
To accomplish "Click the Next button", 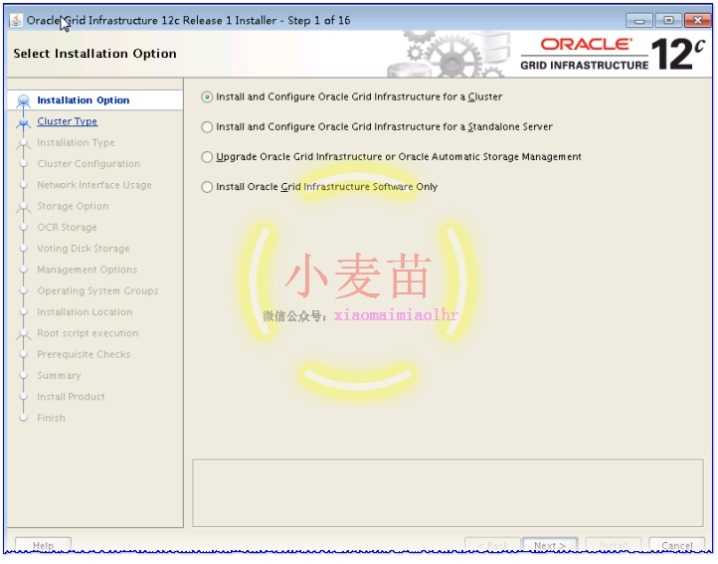I will pyautogui.click(x=550, y=545).
